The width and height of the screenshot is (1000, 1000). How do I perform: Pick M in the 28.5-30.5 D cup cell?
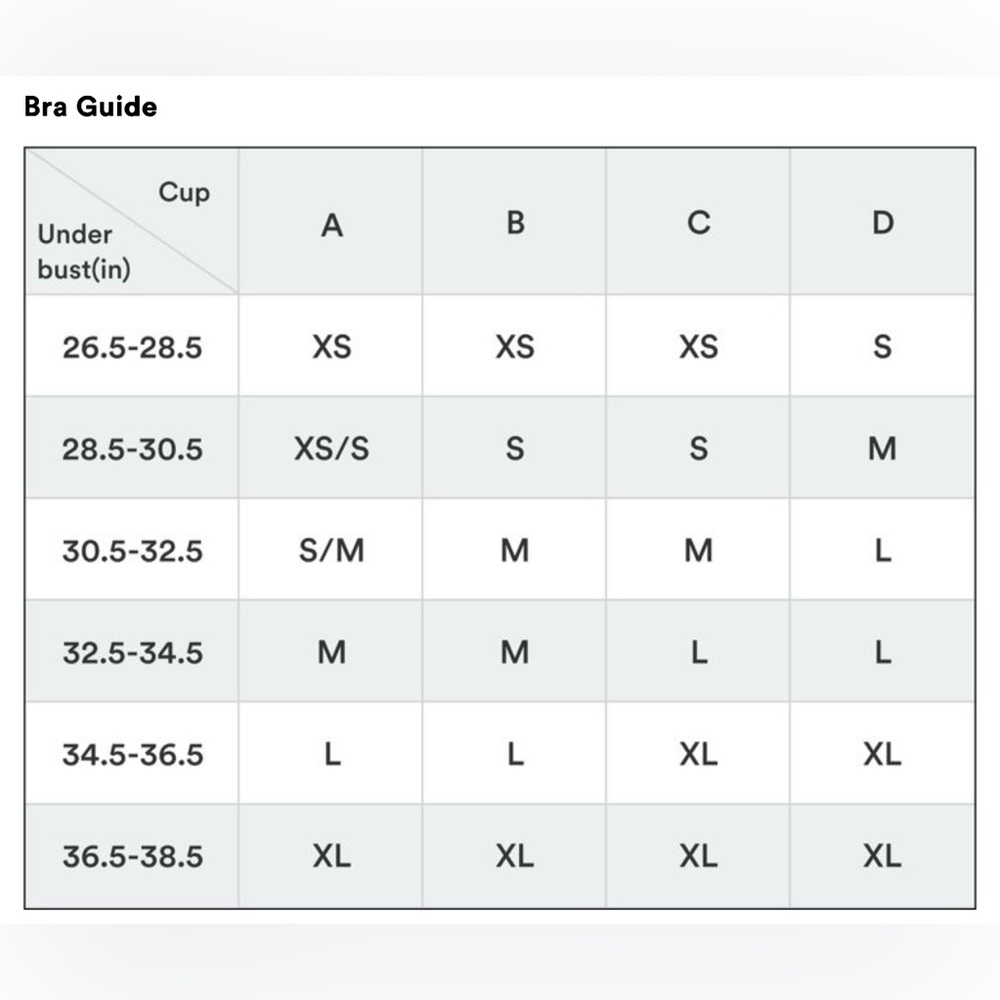pos(882,449)
